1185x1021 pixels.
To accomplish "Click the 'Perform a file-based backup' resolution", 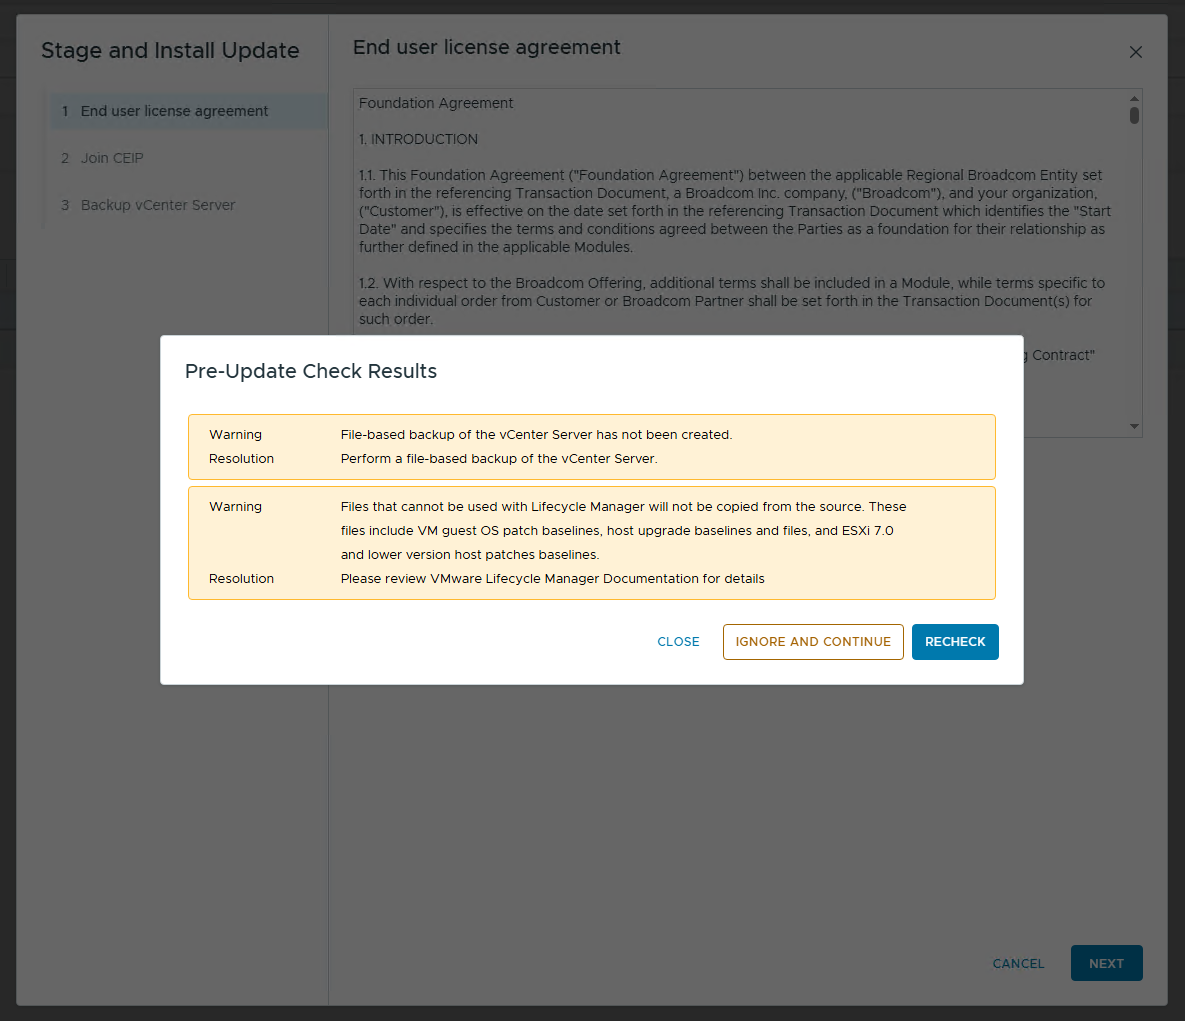I will click(499, 459).
